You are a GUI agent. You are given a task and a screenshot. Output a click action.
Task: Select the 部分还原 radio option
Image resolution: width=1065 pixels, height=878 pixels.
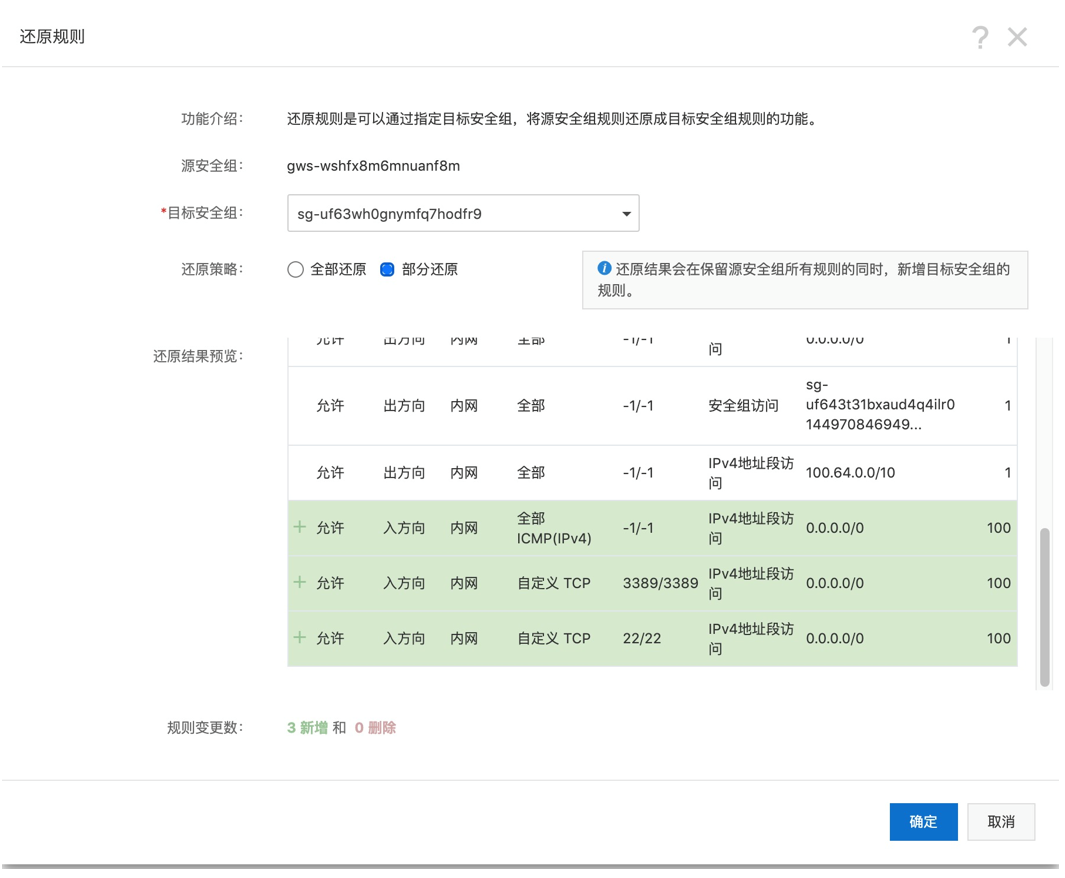pyautogui.click(x=388, y=270)
